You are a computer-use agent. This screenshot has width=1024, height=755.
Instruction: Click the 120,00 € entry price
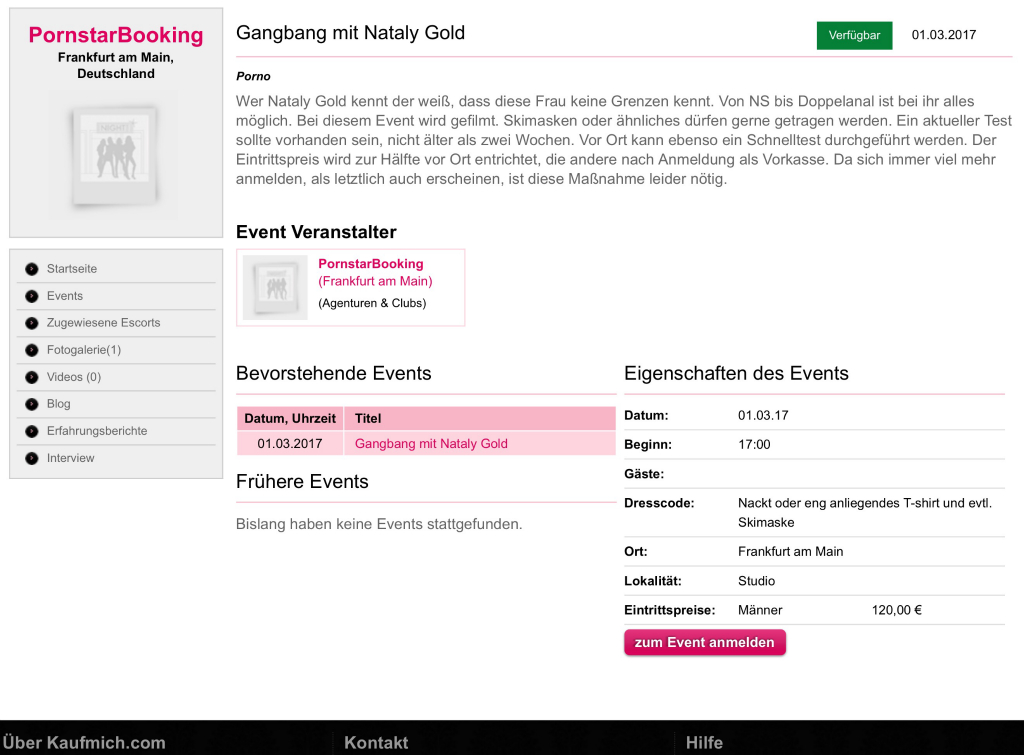click(x=897, y=610)
